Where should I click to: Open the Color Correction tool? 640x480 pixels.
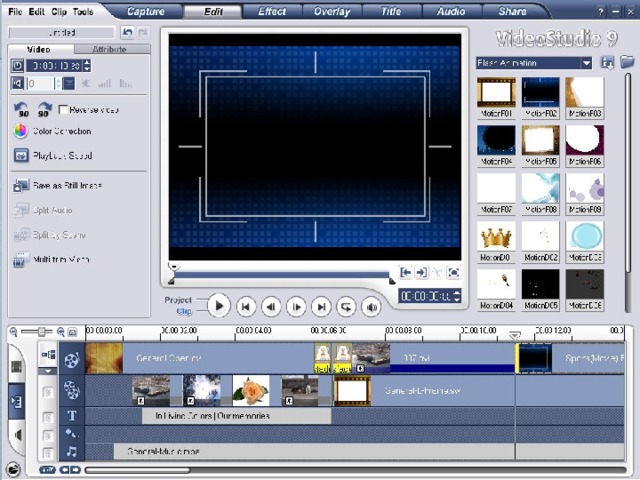point(52,131)
